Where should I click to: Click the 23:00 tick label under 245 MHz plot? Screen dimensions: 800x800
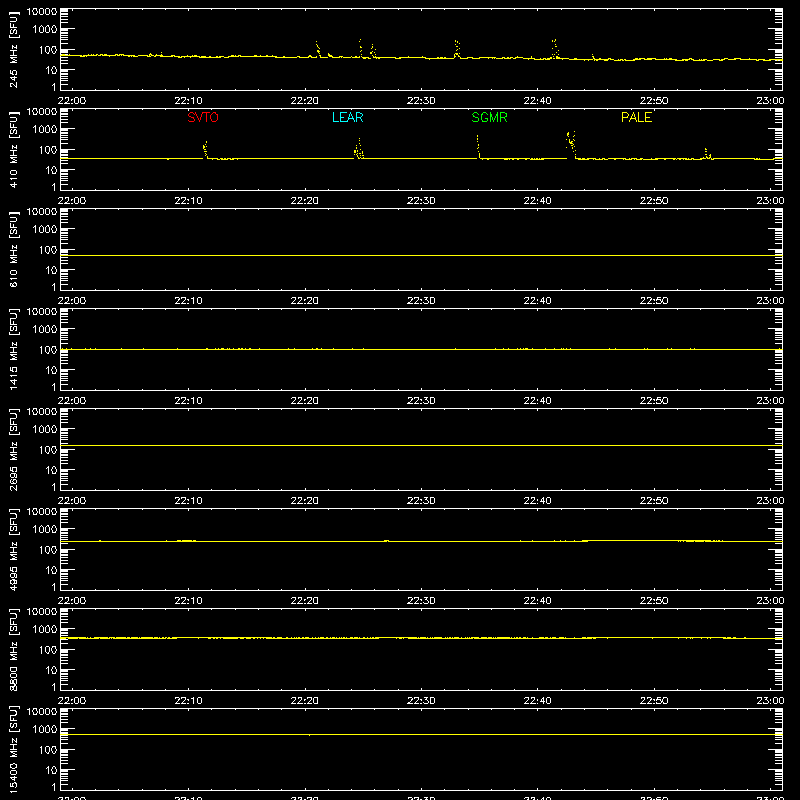coord(770,101)
